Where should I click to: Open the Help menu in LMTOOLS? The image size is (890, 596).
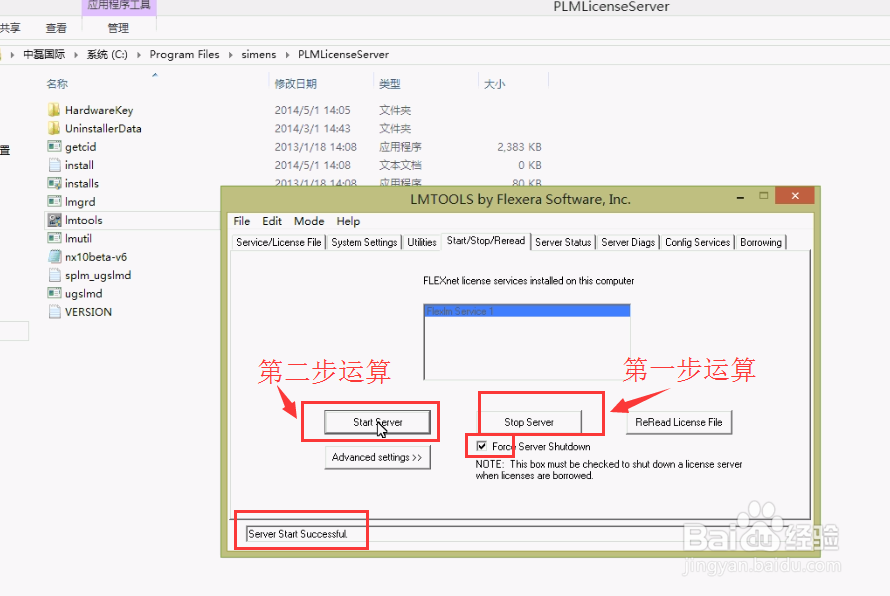tap(348, 221)
